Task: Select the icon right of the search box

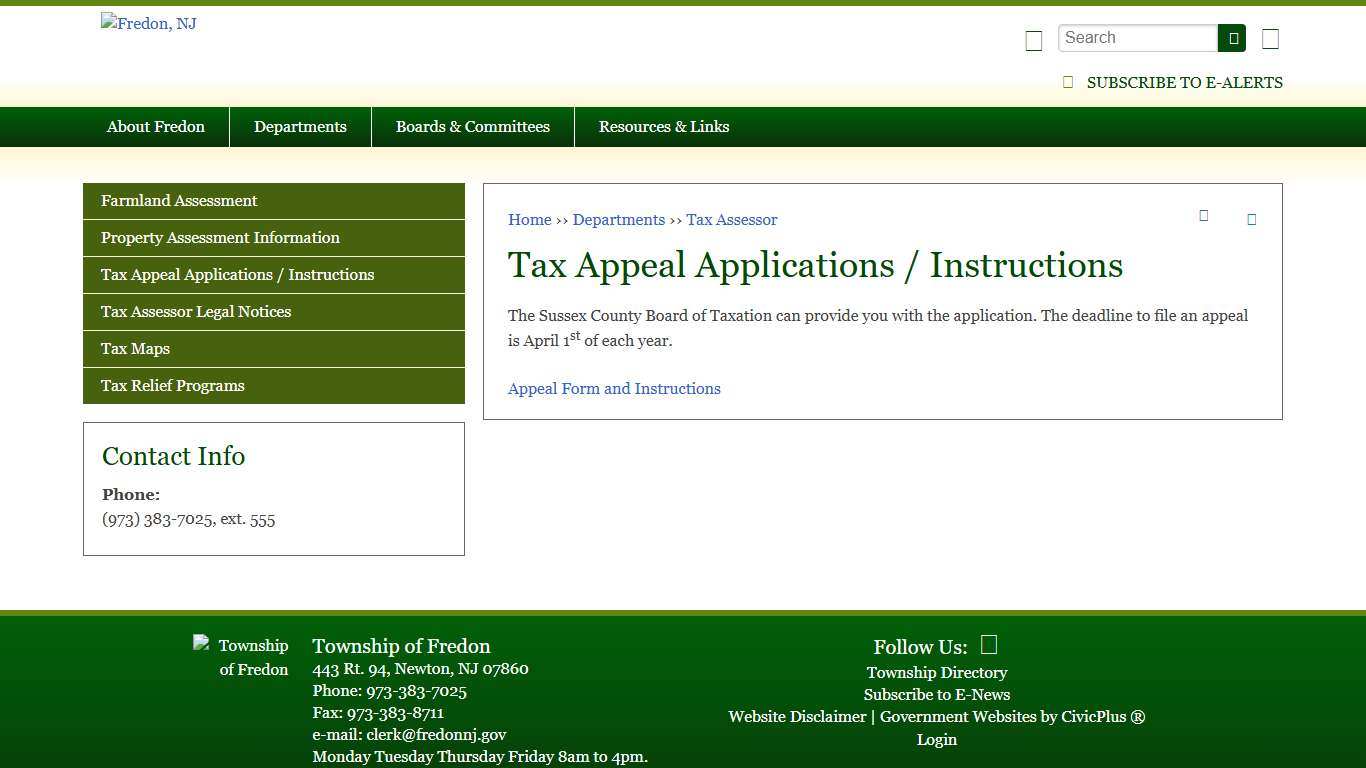Action: click(x=1269, y=39)
